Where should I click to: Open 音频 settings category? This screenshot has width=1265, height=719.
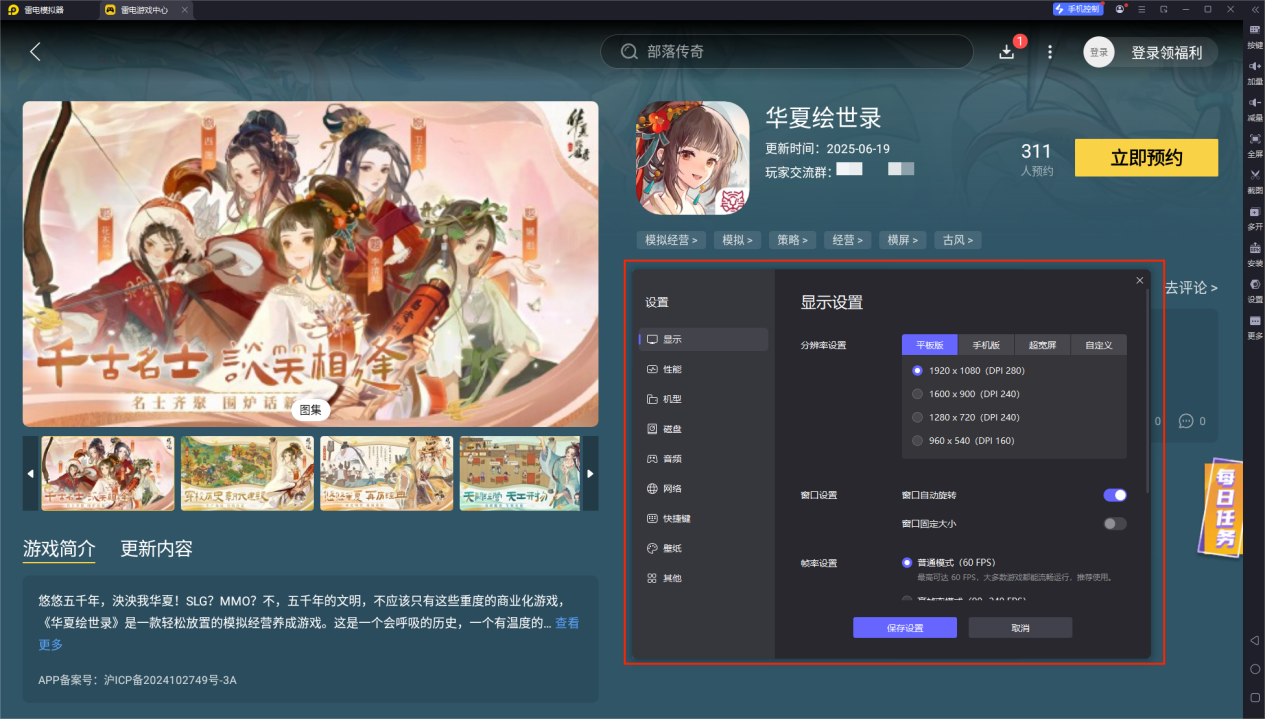tap(704, 459)
